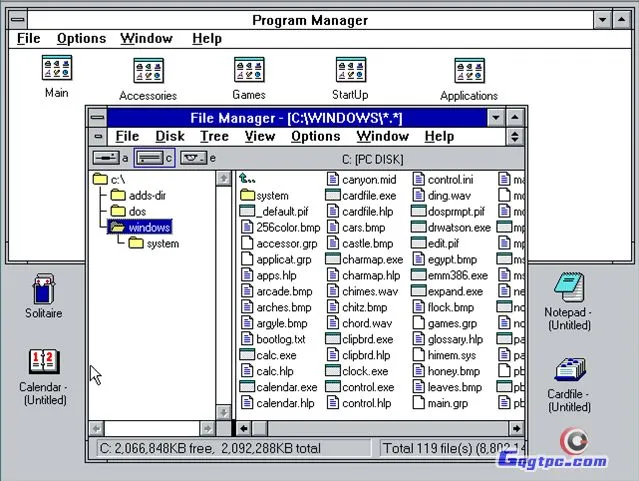Screen dimensions: 639x481
Task: Open the Disk menu in File Manager
Action: [x=169, y=136]
